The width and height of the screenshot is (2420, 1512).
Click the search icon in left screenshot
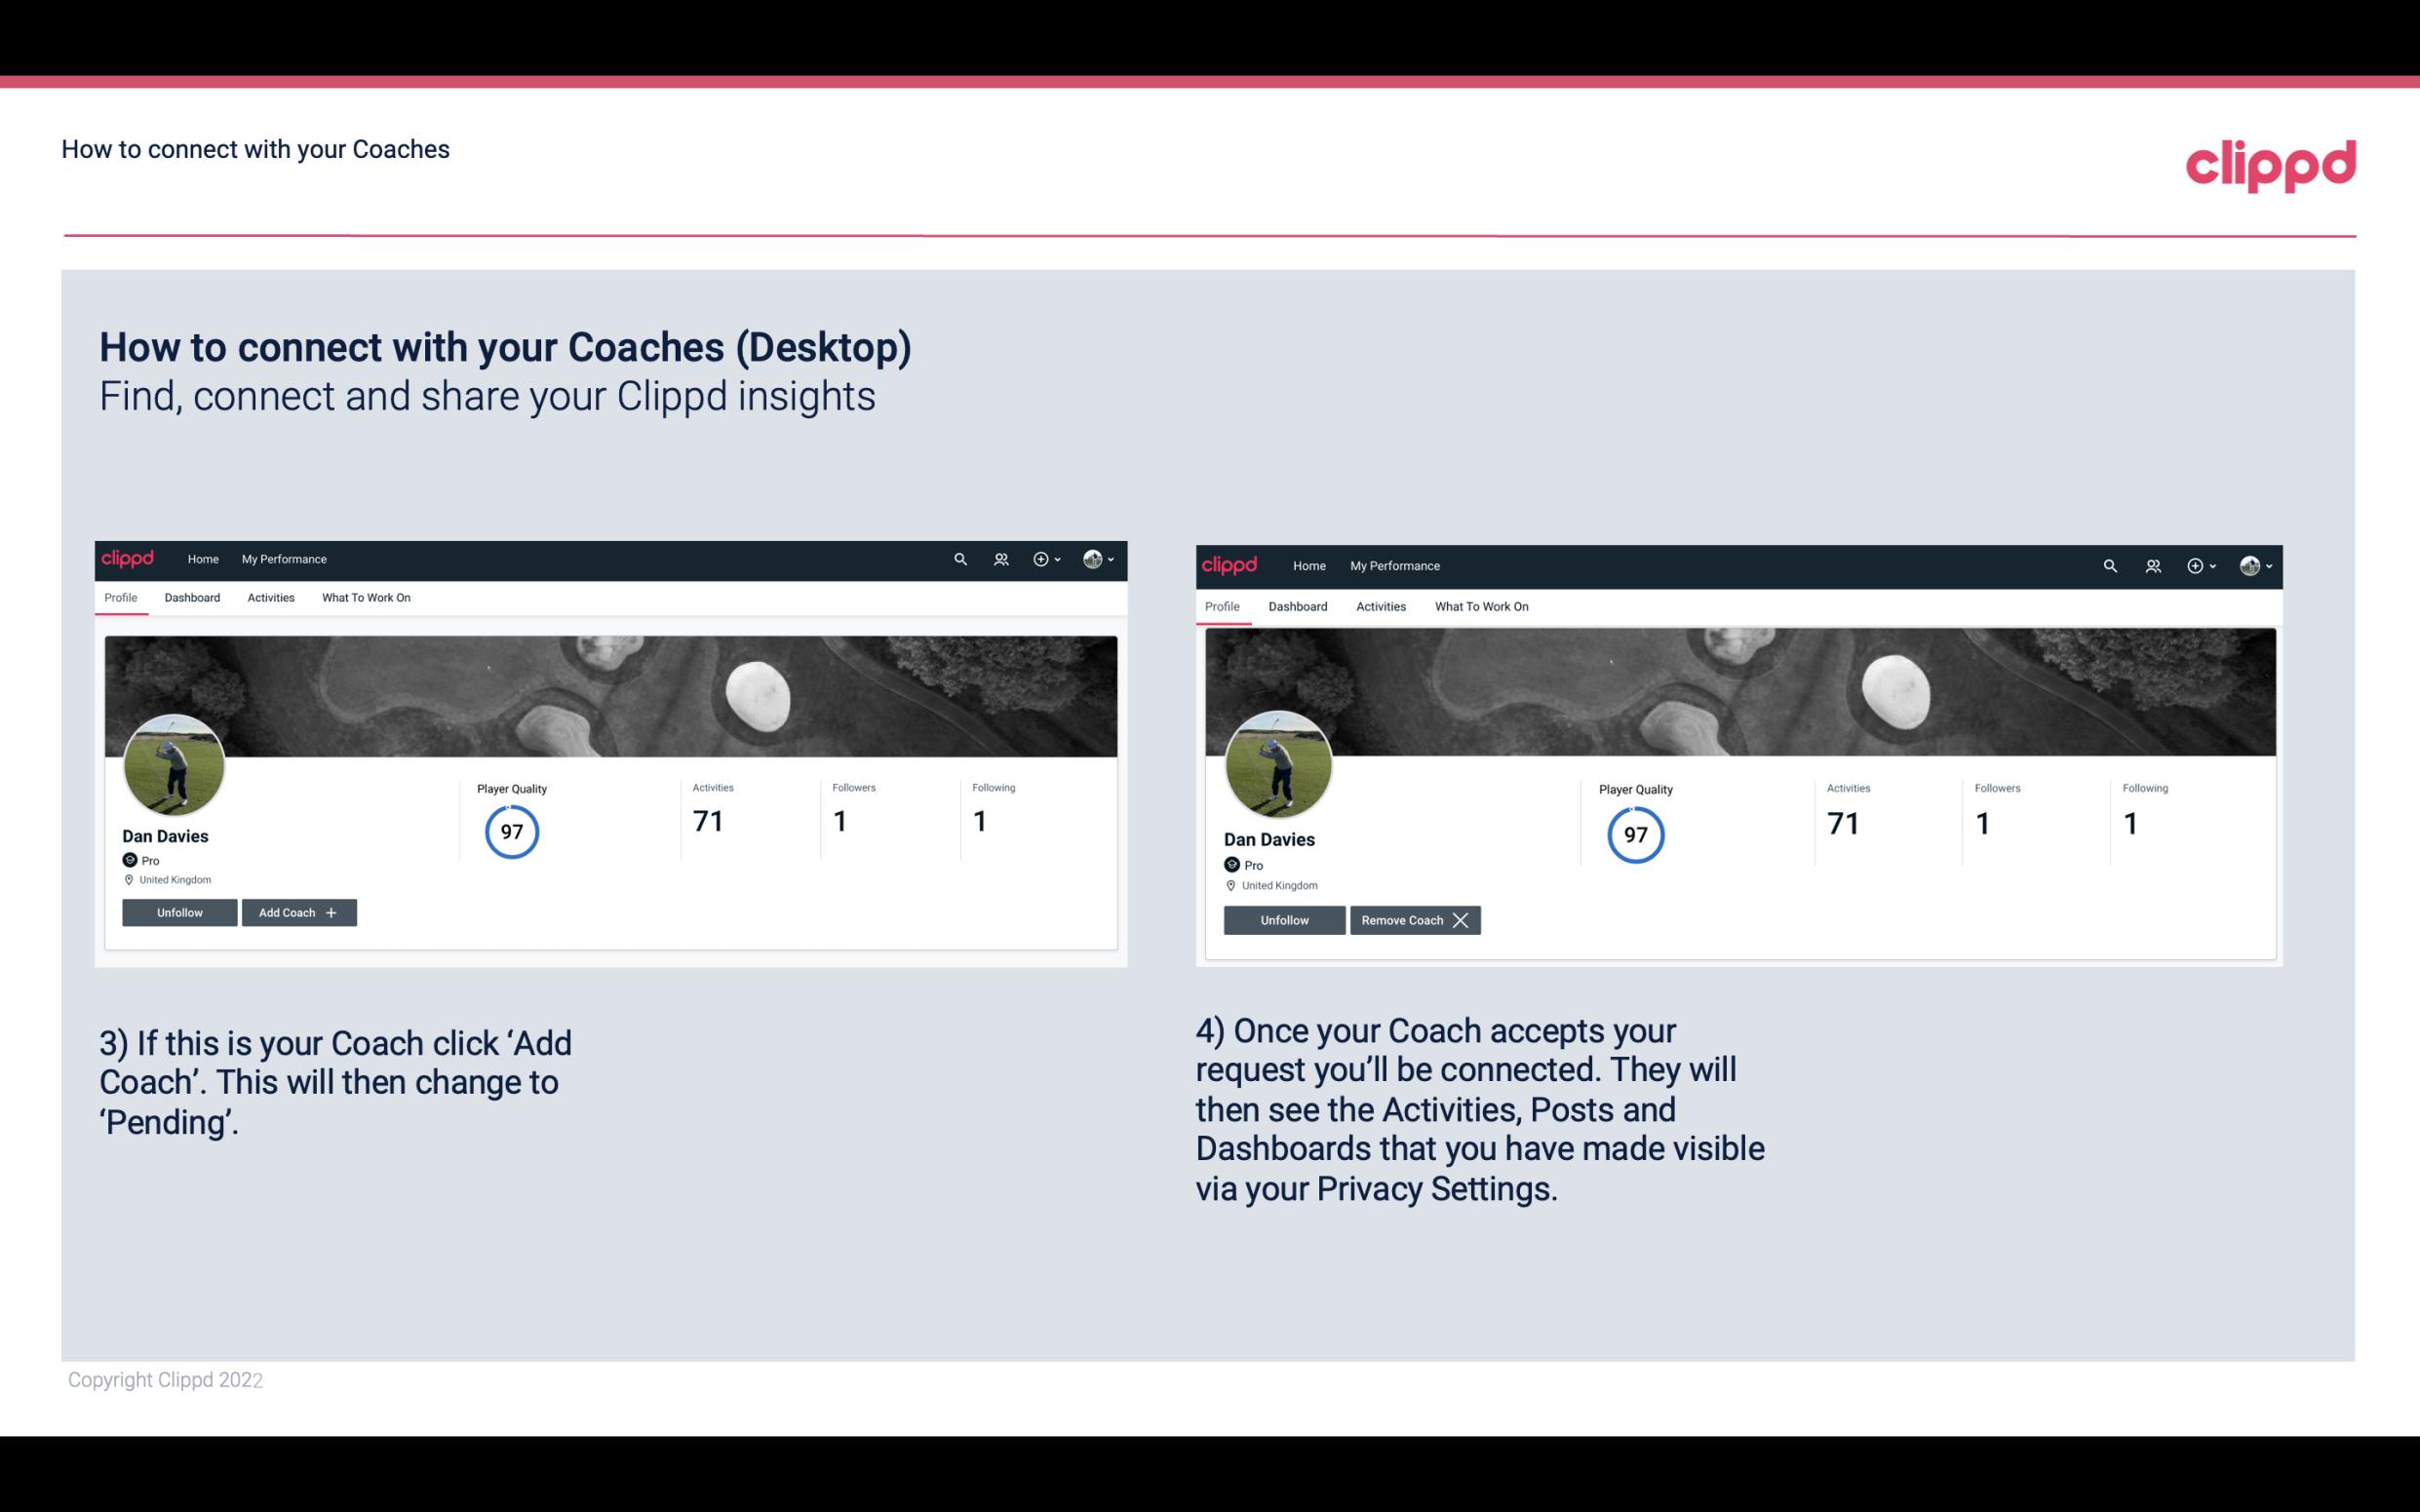[960, 560]
